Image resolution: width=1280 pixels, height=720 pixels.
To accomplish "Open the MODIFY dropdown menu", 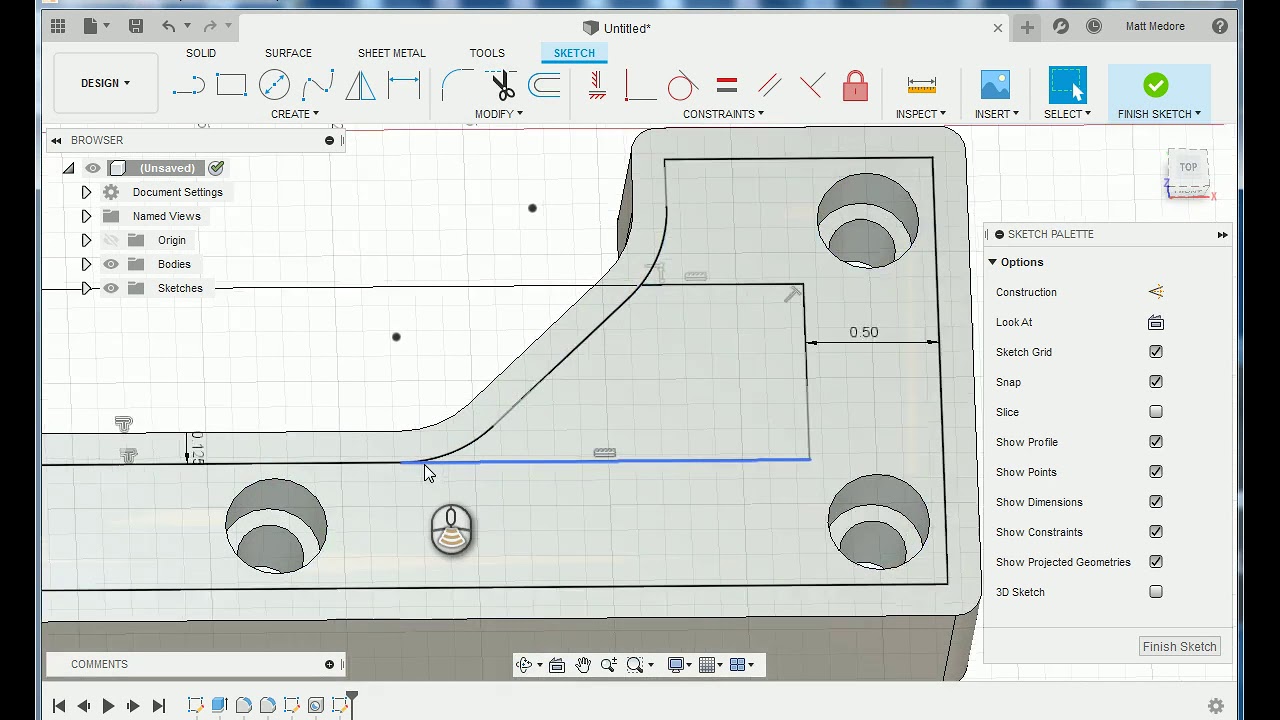I will click(499, 114).
